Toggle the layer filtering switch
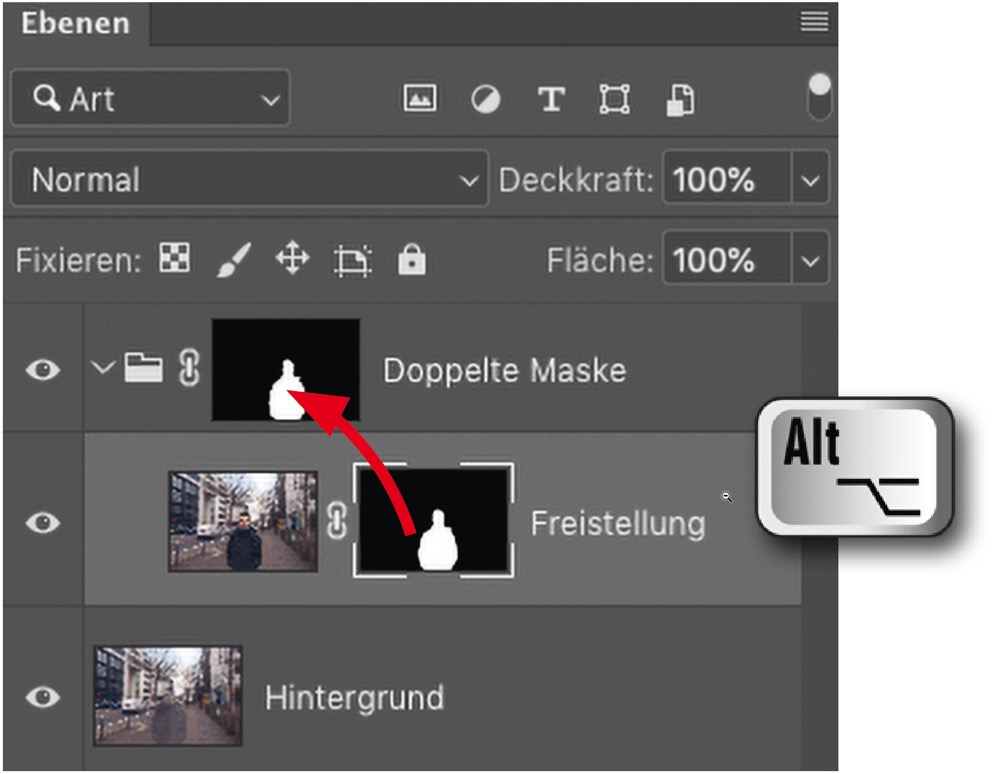1000x774 pixels. tap(819, 96)
